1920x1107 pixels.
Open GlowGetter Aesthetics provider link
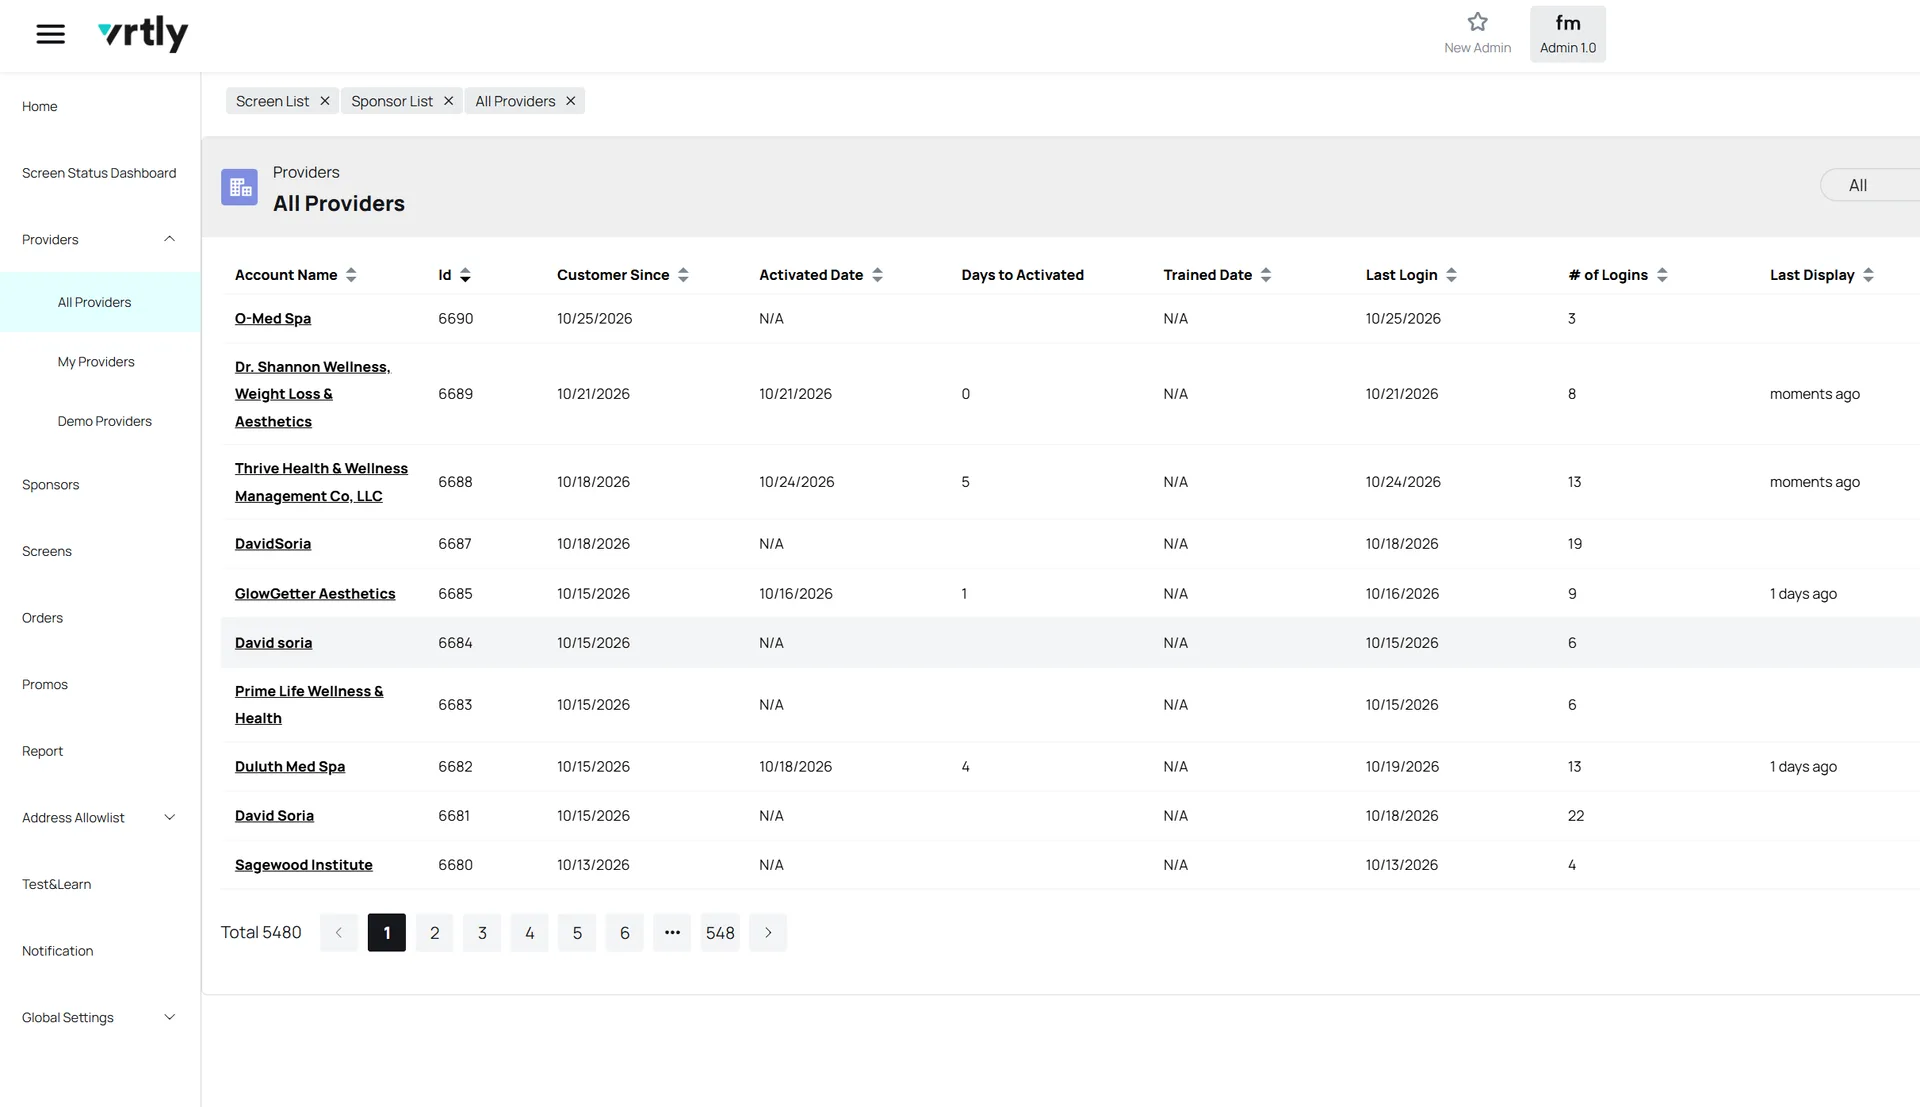315,594
